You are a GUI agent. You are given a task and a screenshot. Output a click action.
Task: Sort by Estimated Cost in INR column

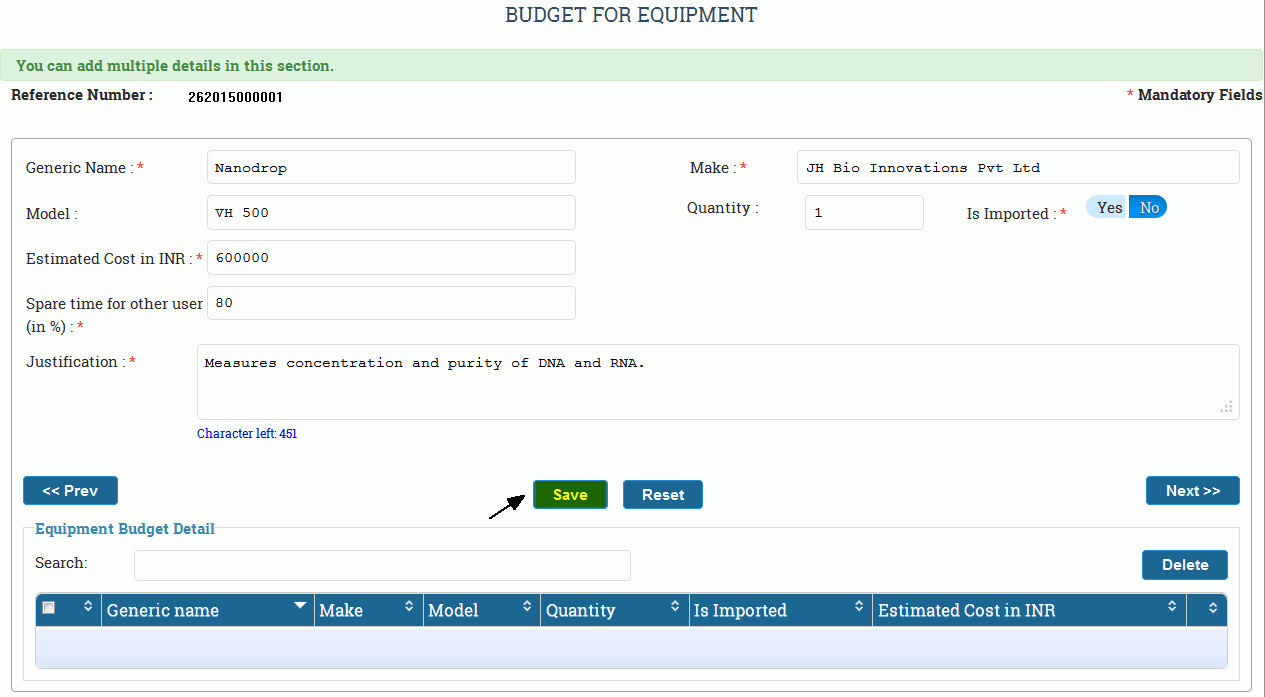1172,607
